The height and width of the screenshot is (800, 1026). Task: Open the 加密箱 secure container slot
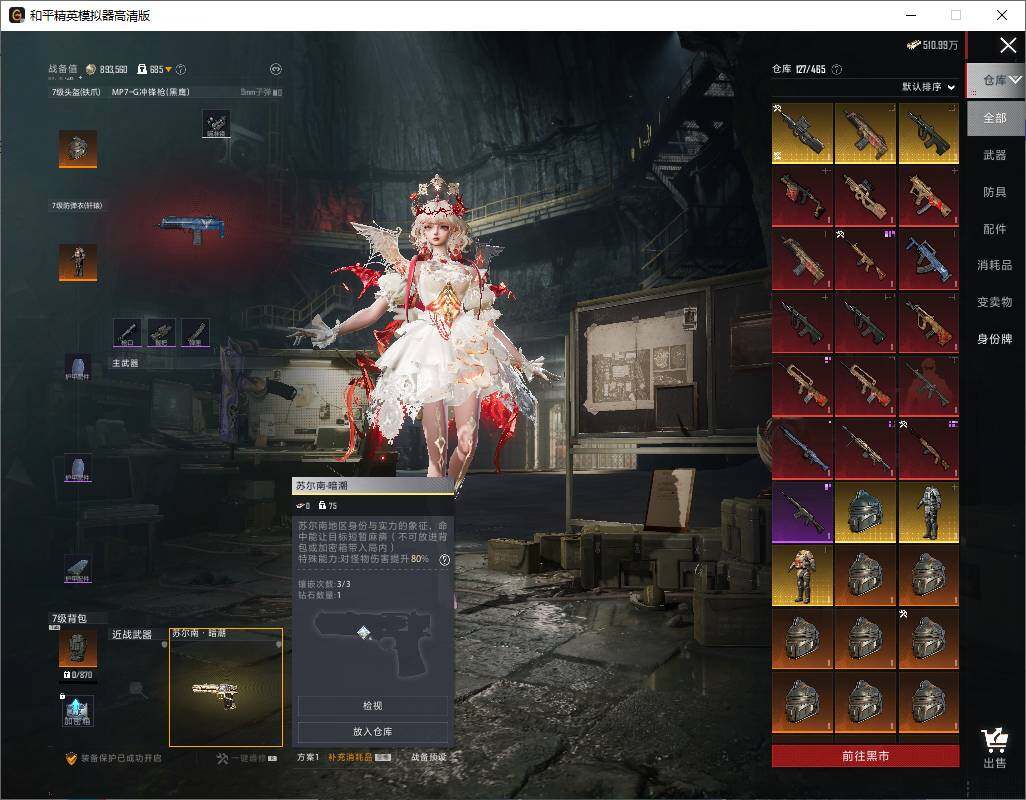[x=77, y=711]
